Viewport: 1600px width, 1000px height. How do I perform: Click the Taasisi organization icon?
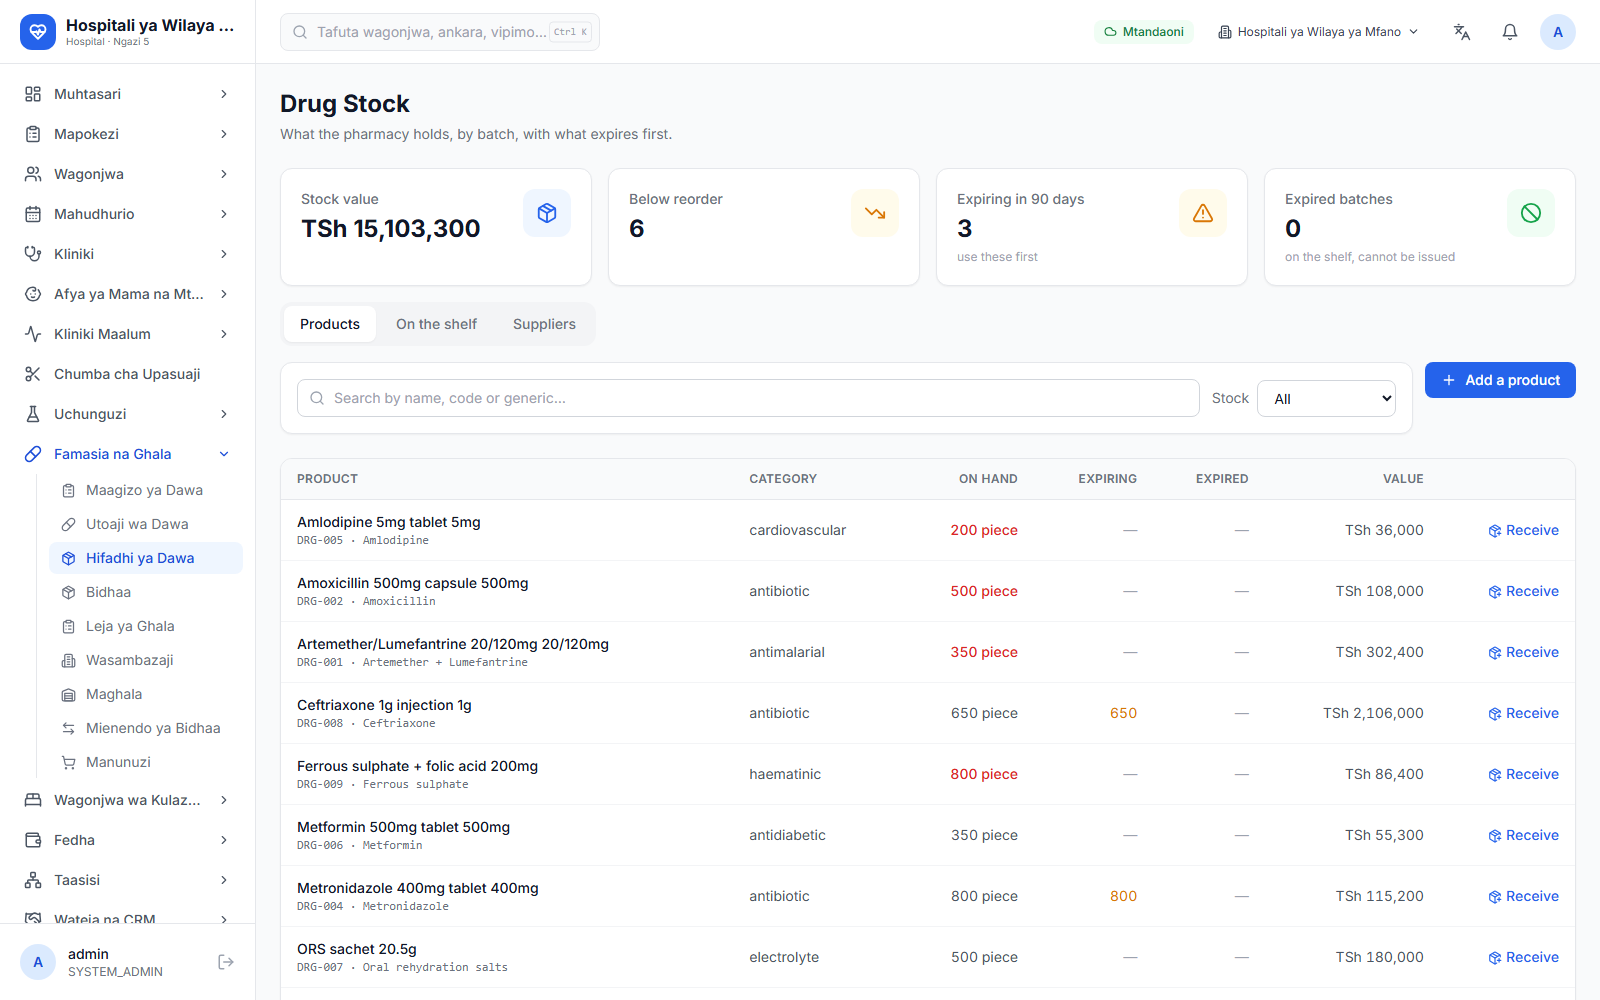33,880
